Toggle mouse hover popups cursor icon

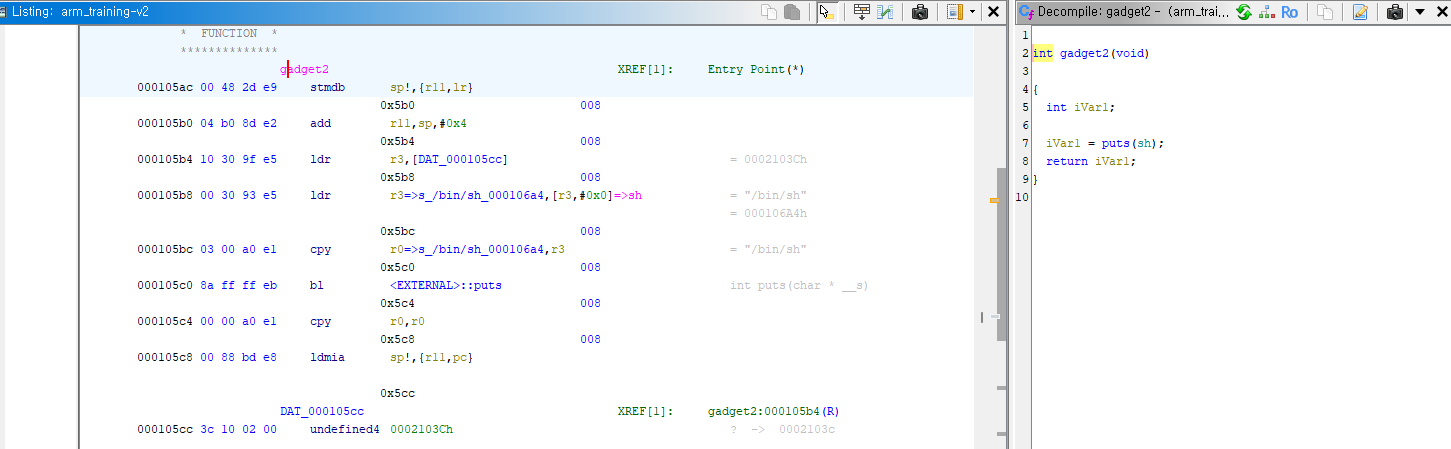[826, 12]
